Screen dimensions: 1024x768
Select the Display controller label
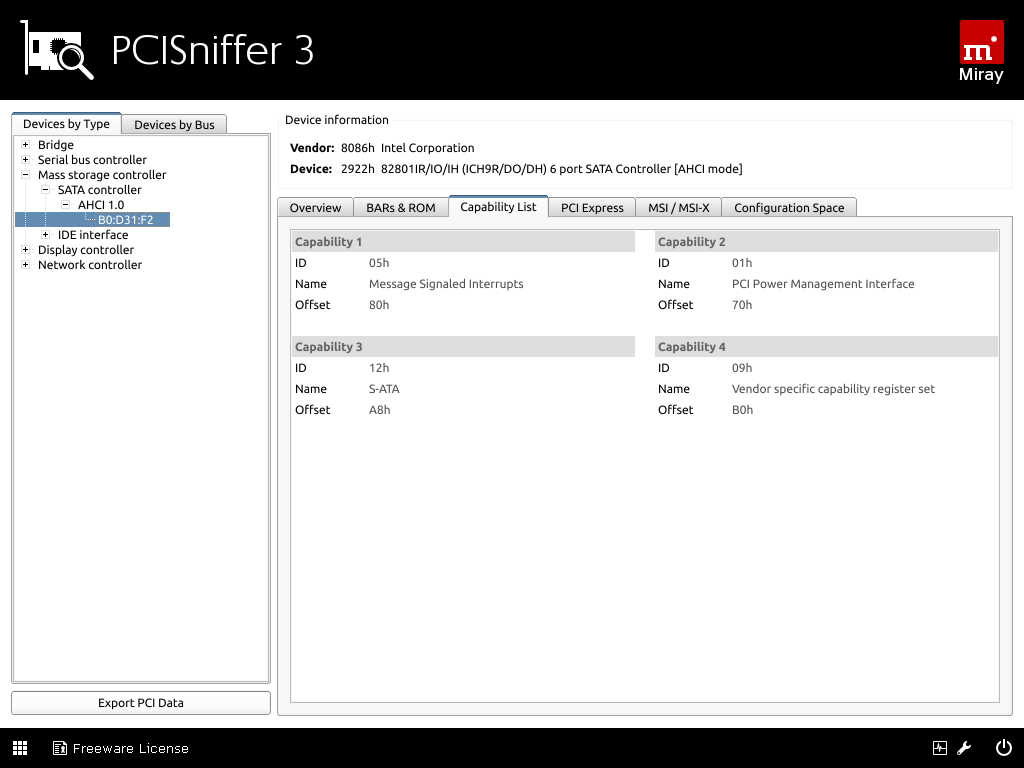[x=86, y=249]
